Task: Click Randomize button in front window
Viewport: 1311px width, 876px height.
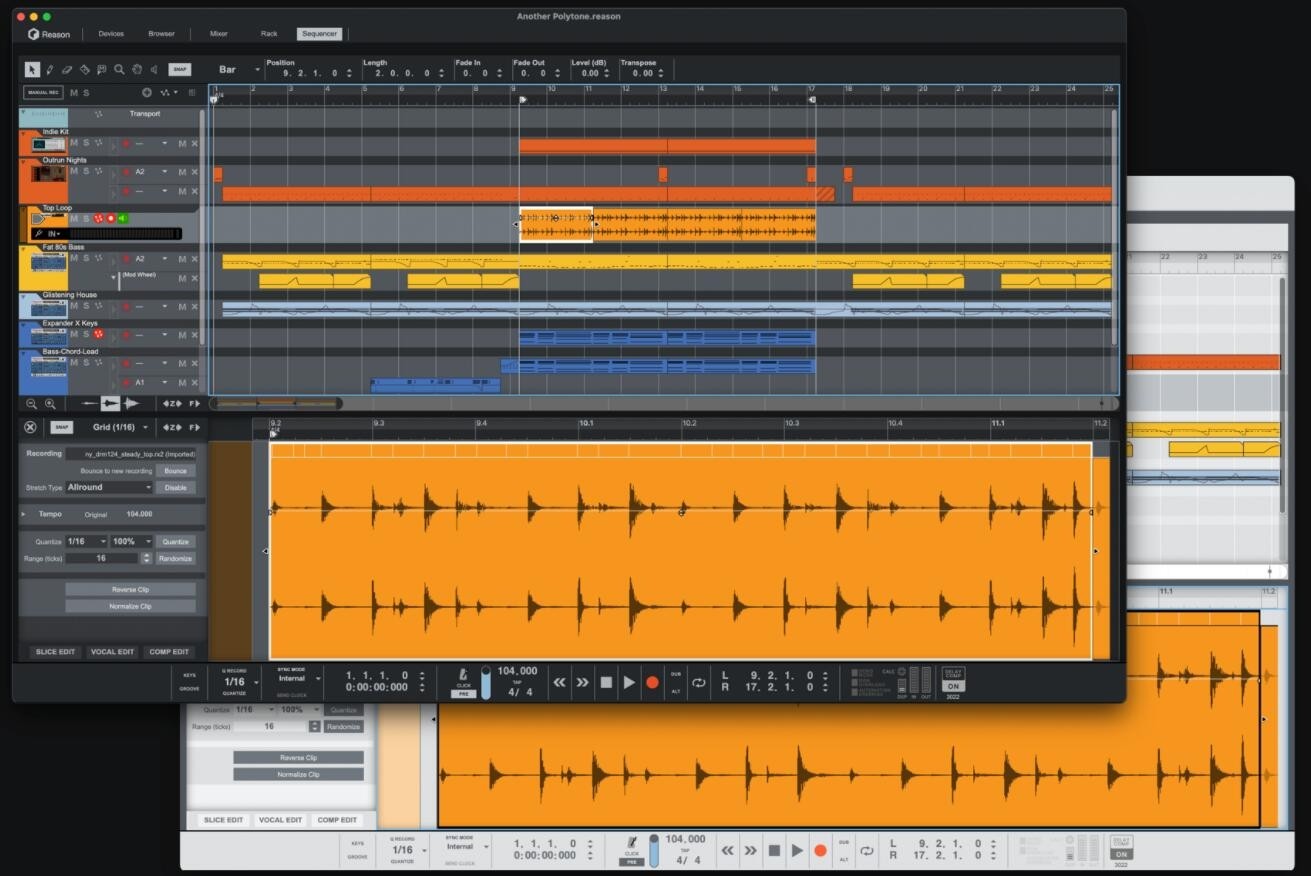Action: [175, 558]
